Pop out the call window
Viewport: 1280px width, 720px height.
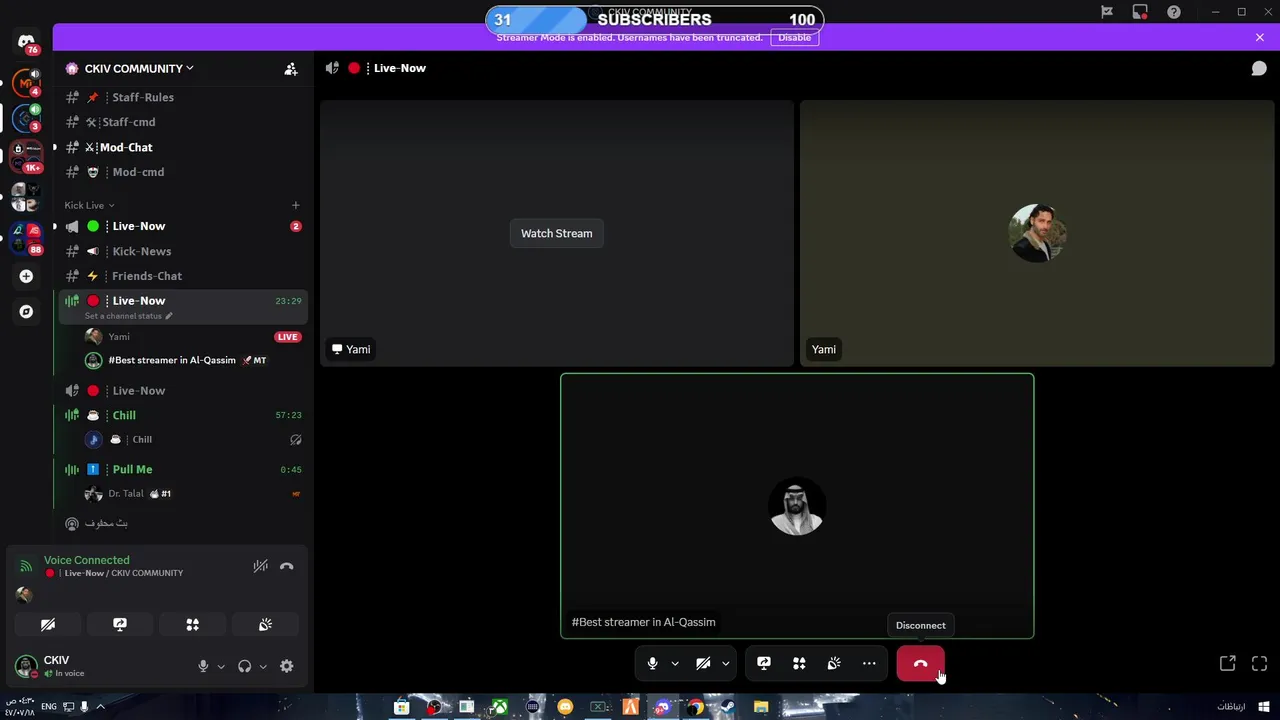point(1227,663)
